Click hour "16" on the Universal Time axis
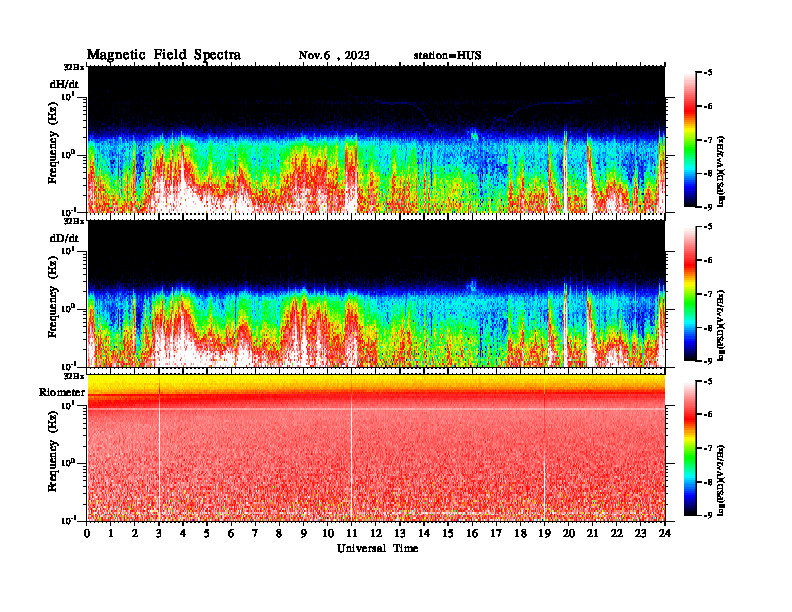The image size is (792, 612). pos(472,533)
